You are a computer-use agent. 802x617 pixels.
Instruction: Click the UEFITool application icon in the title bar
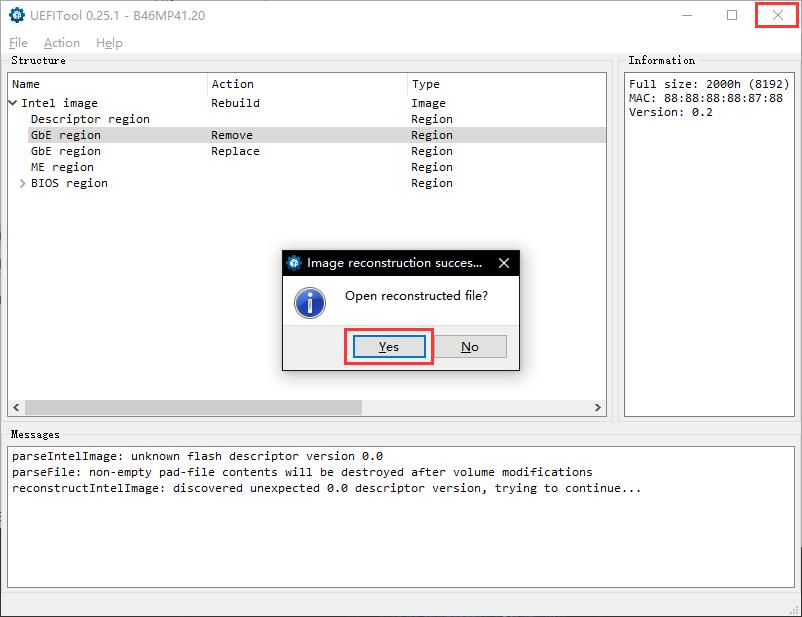(x=14, y=15)
